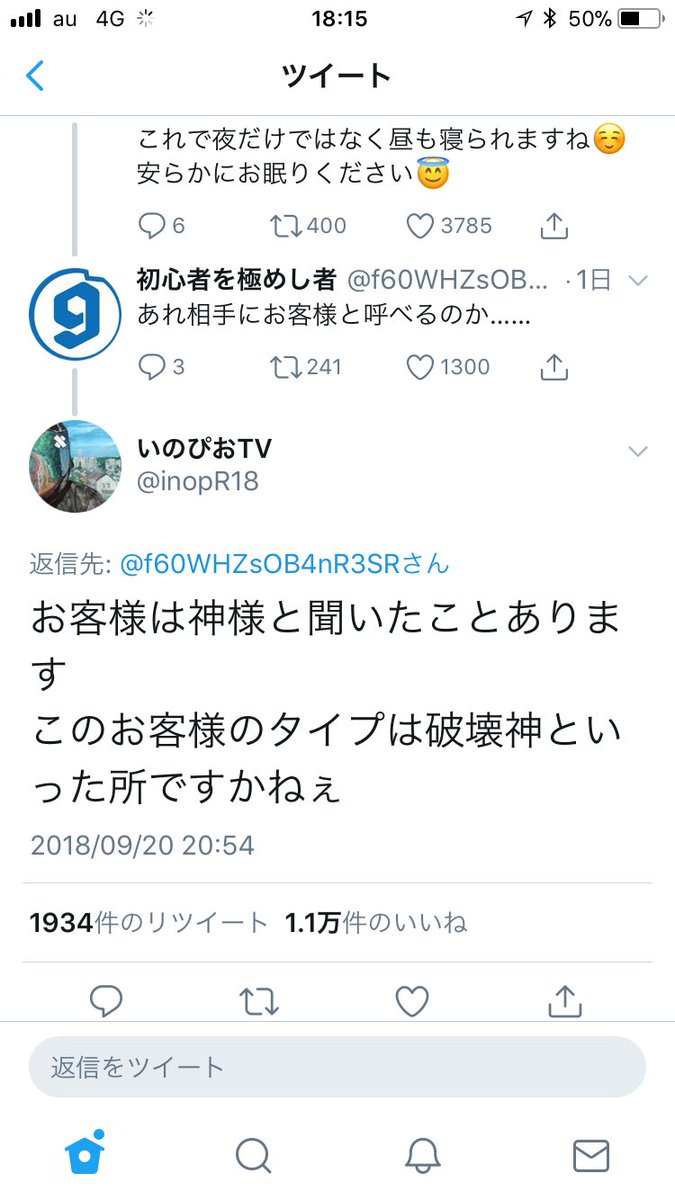Like the tweet with 3785 likes
Viewport: 675px width, 1200px height.
pos(420,226)
